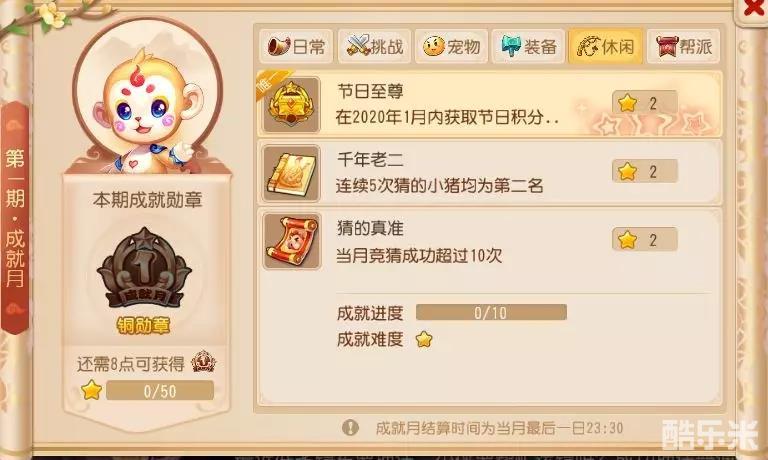The height and width of the screenshot is (460, 768).
Task: Click the golden trophy icon for 节日至尊
Action: [291, 104]
